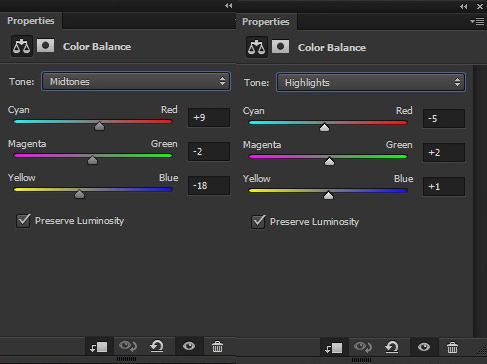Screen dimensions: 487x364
Task: Open the panel flyout menu in the Highlights panel
Action: click(477, 22)
